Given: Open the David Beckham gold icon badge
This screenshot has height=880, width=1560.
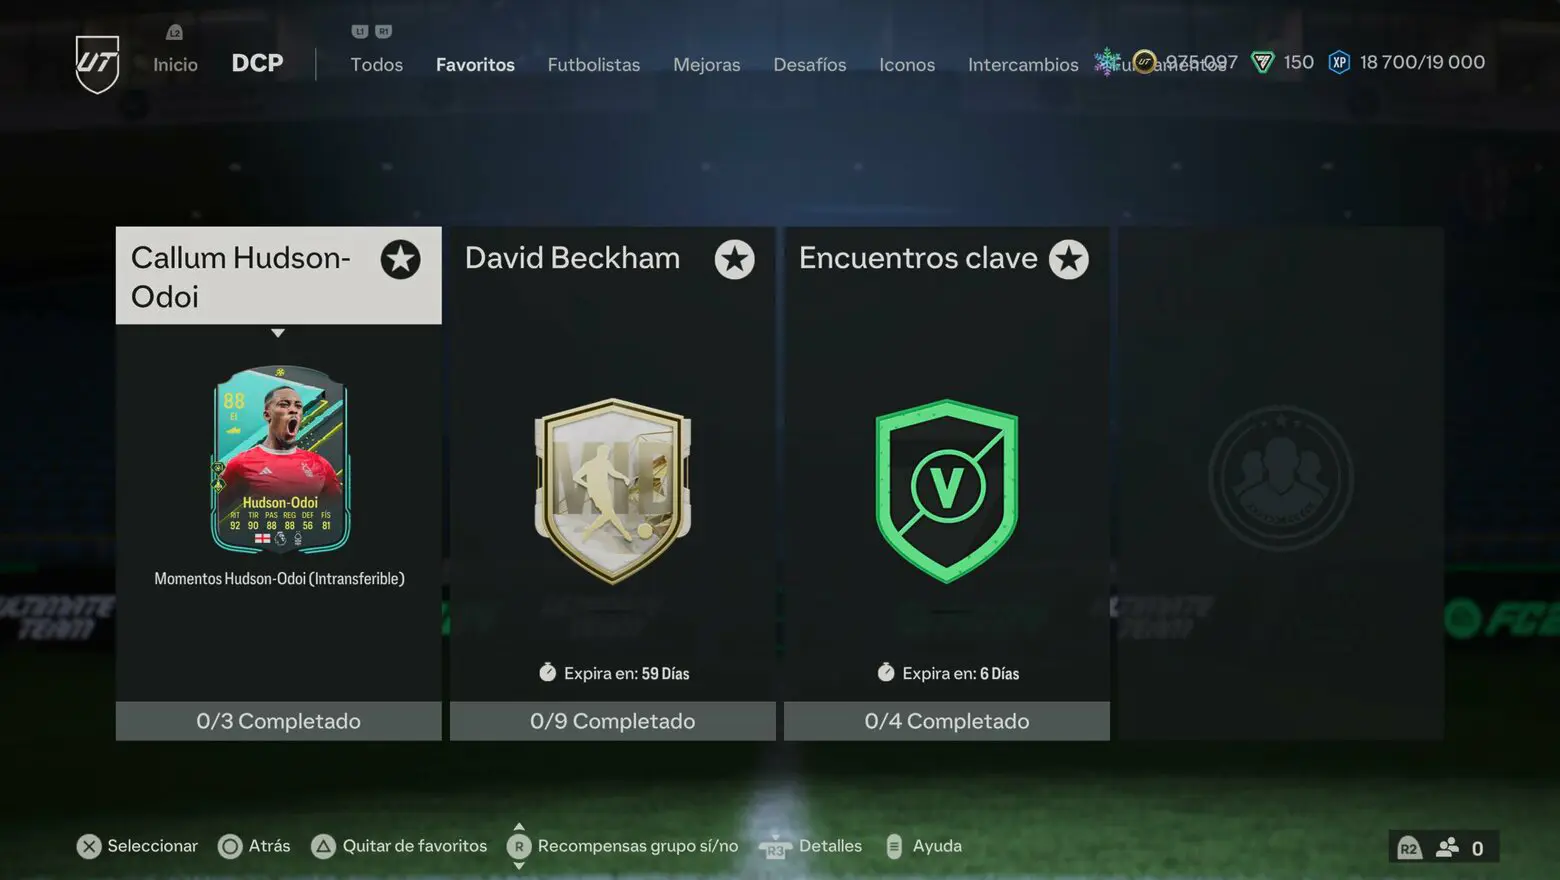Looking at the screenshot, I should click(613, 491).
